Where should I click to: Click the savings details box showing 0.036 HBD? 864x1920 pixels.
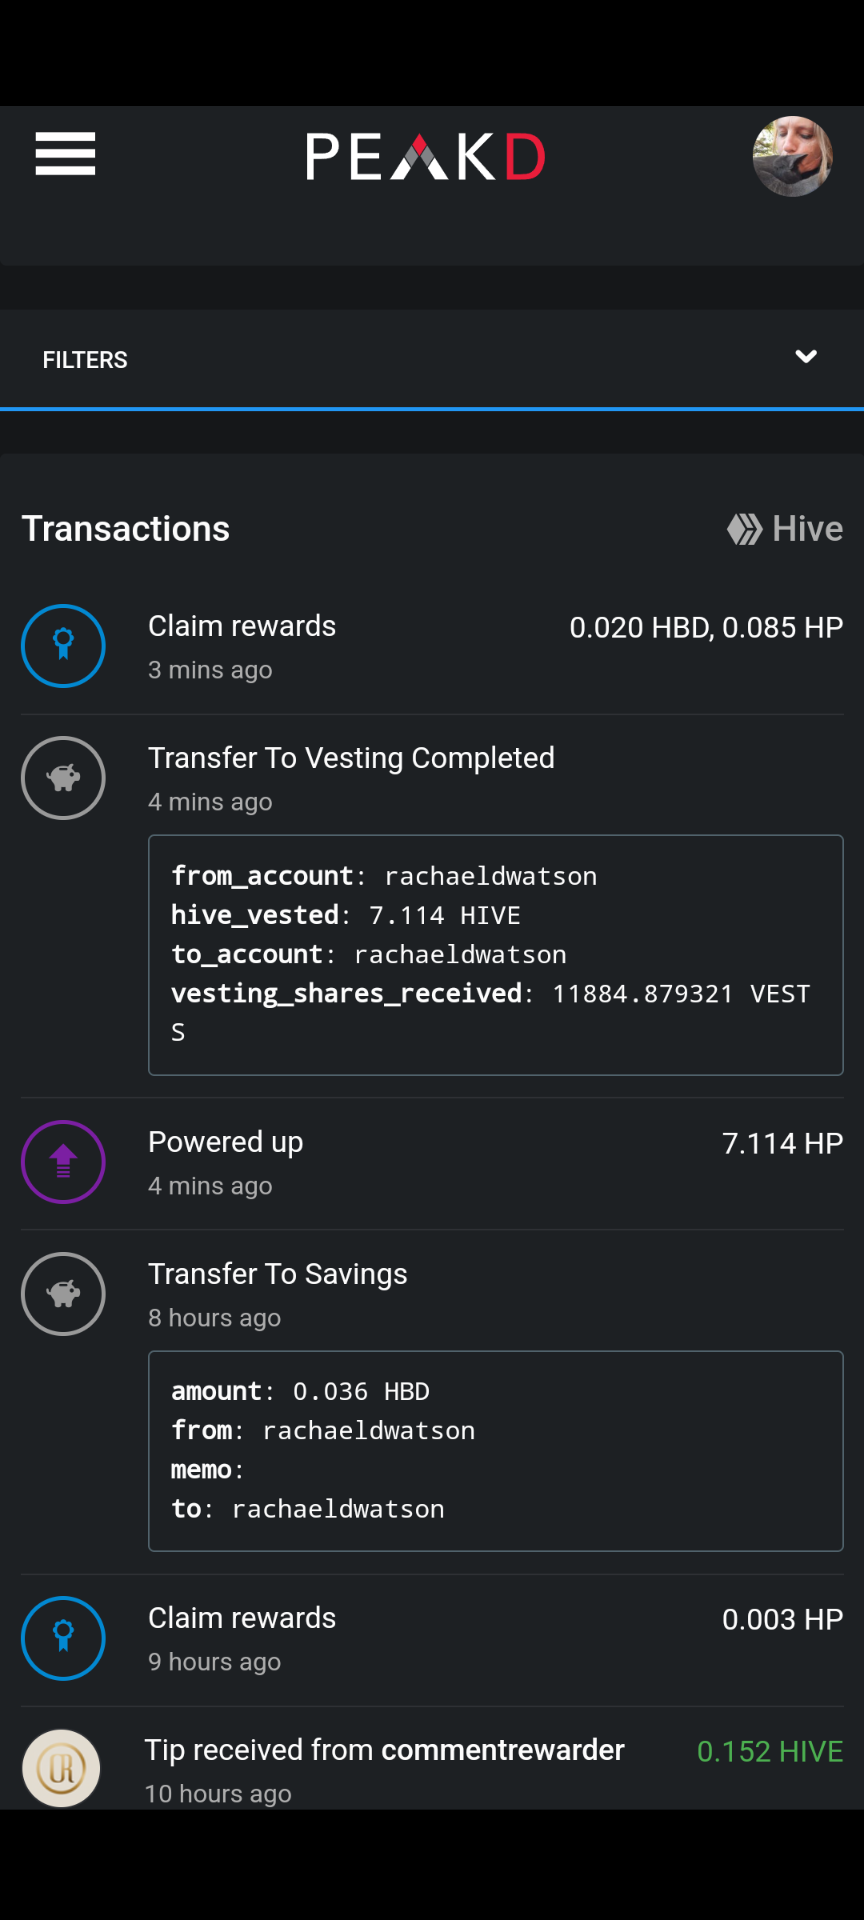tap(496, 1451)
